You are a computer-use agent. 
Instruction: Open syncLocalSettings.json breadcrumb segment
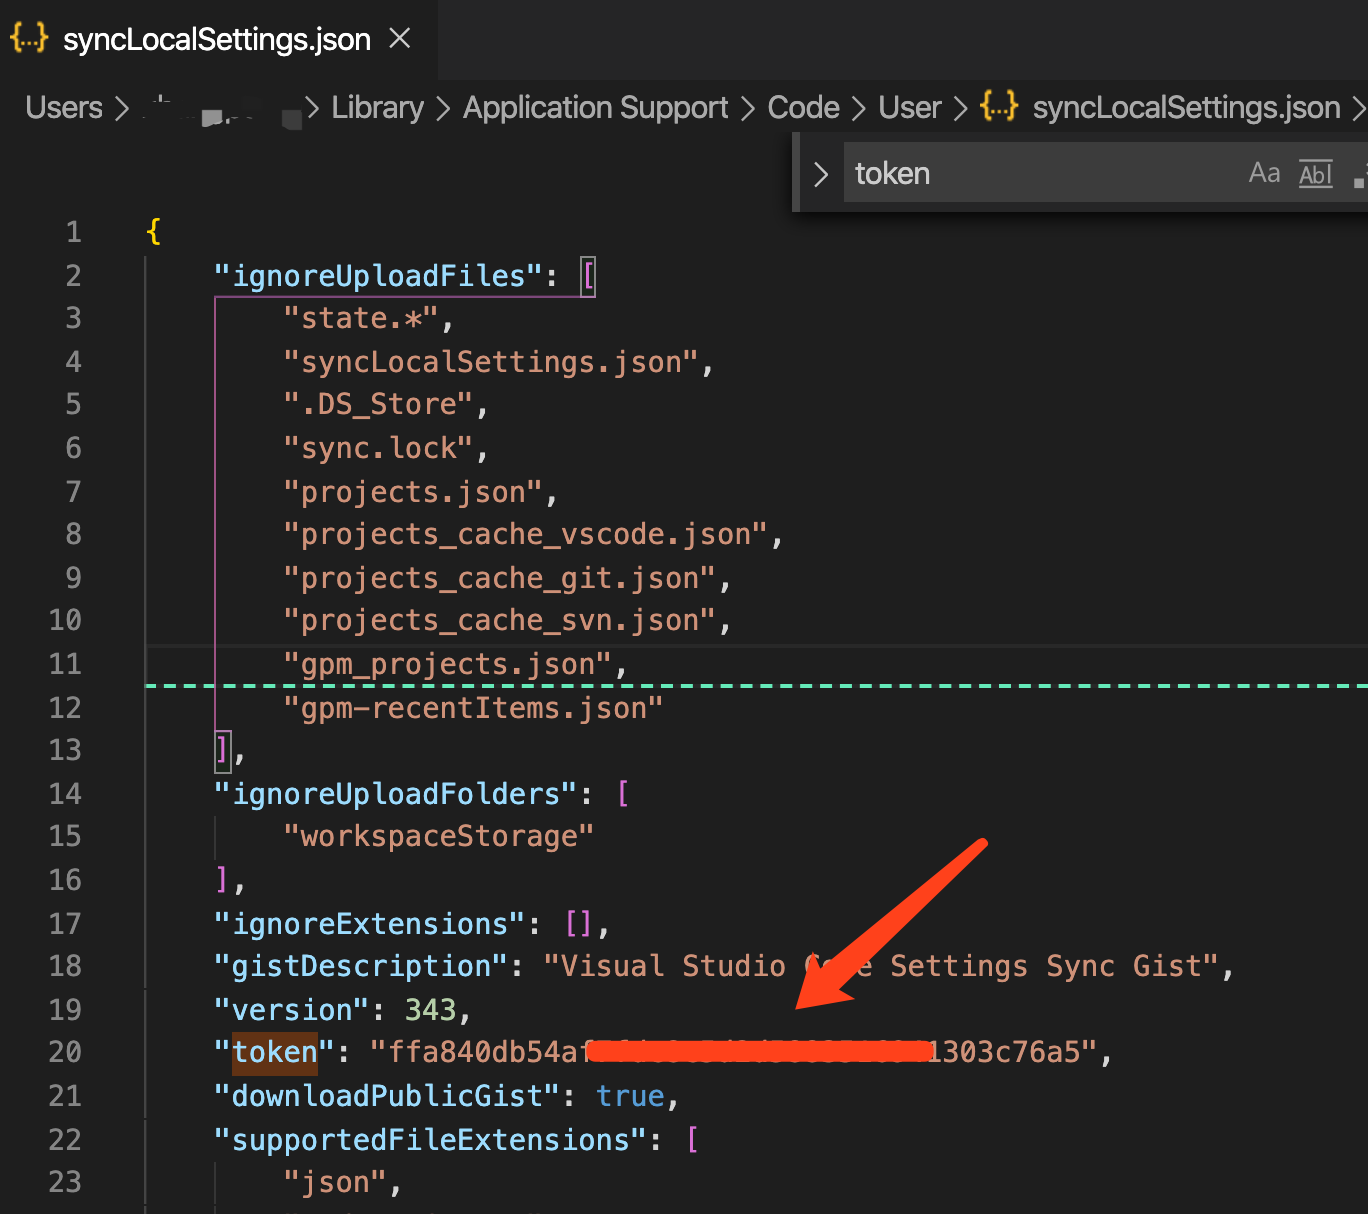pos(1187,107)
